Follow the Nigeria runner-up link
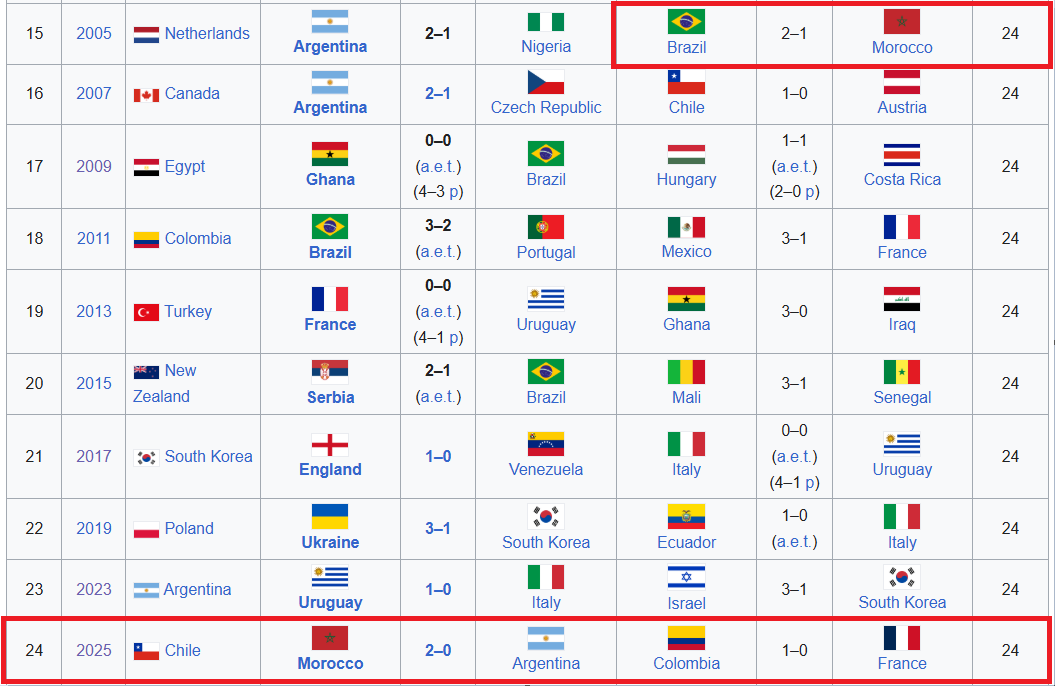 click(x=546, y=46)
